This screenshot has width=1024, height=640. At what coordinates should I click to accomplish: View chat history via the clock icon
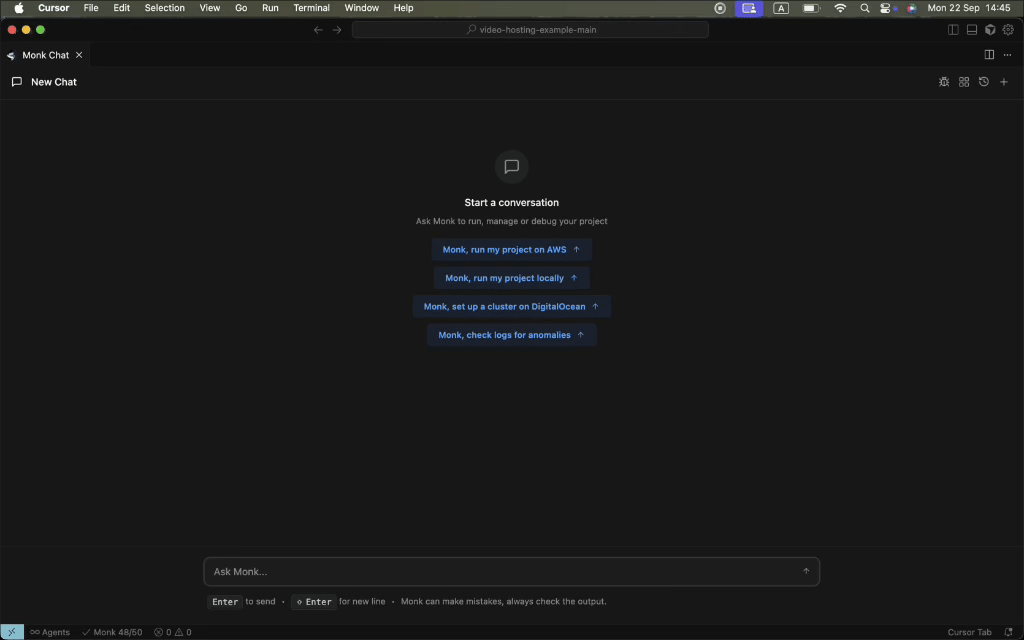click(984, 81)
